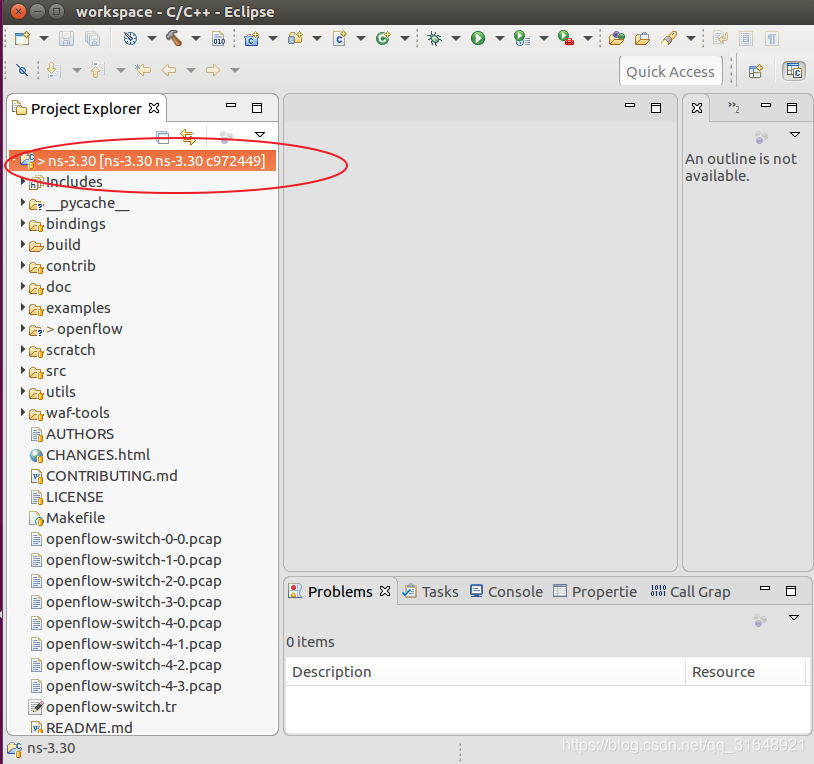Click the Debug bug icon
Image resolution: width=814 pixels, height=764 pixels.
(x=434, y=38)
